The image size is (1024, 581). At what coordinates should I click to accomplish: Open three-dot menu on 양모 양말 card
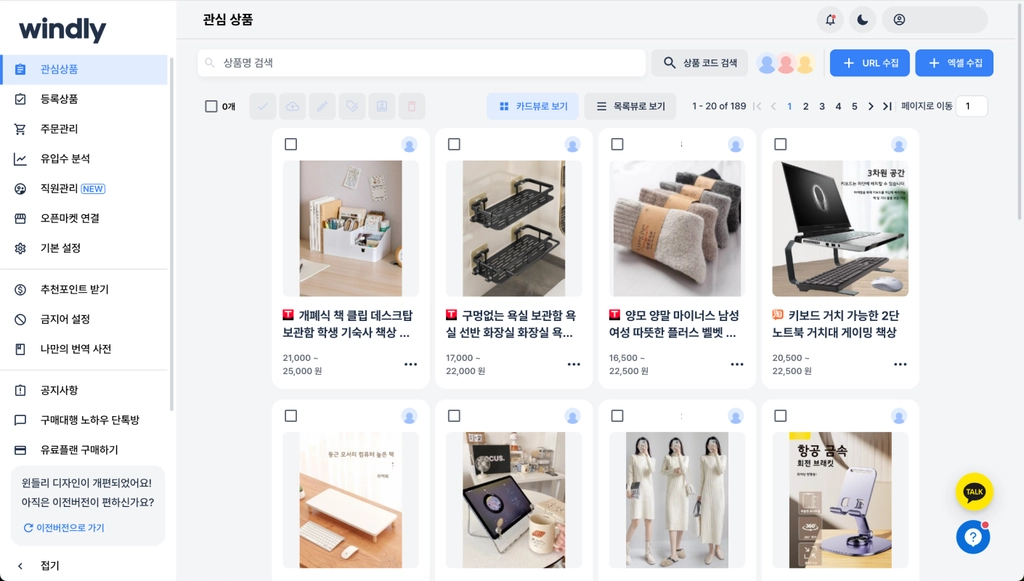[x=737, y=364]
